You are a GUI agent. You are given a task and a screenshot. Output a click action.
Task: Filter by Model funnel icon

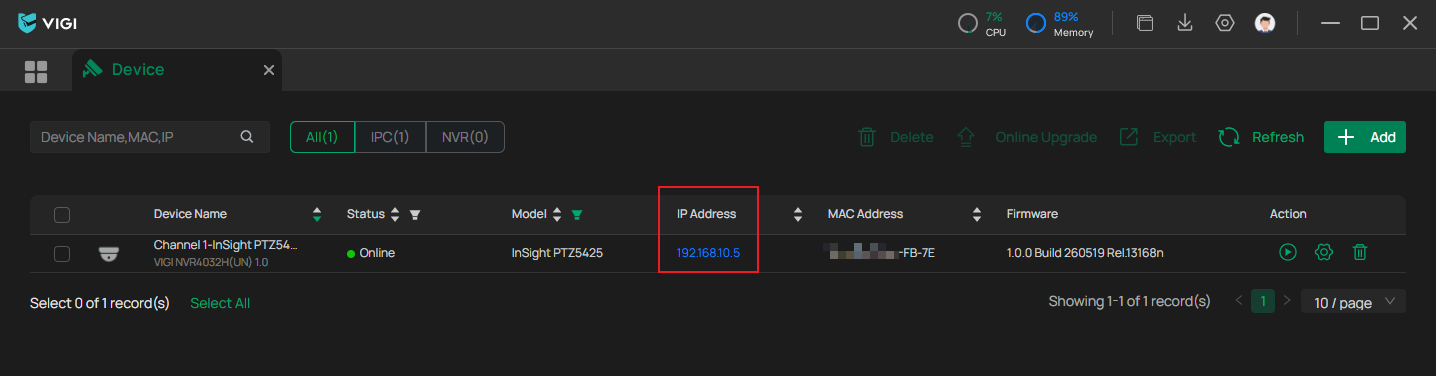[x=577, y=214]
